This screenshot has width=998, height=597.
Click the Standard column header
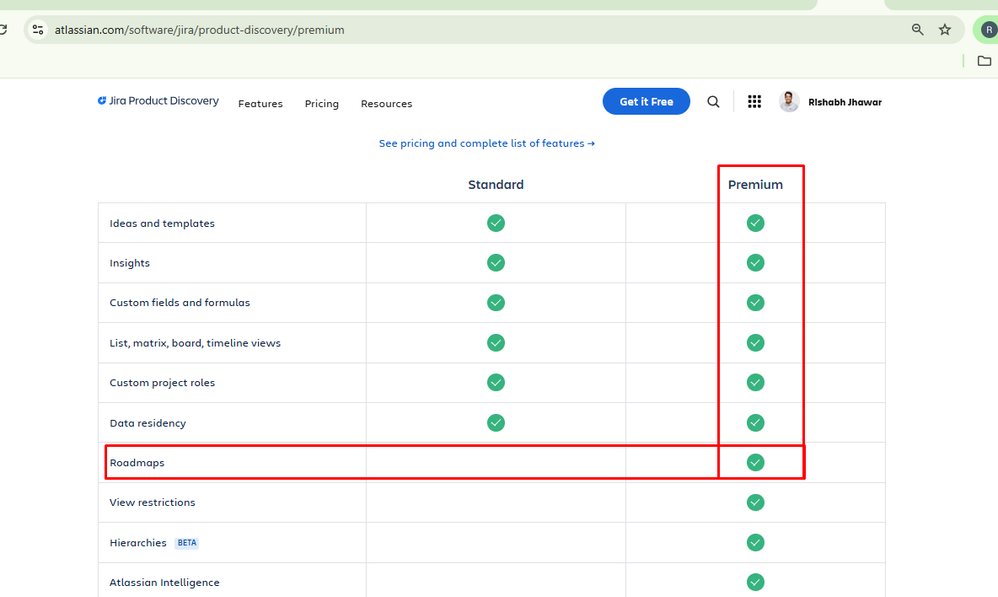pyautogui.click(x=496, y=185)
